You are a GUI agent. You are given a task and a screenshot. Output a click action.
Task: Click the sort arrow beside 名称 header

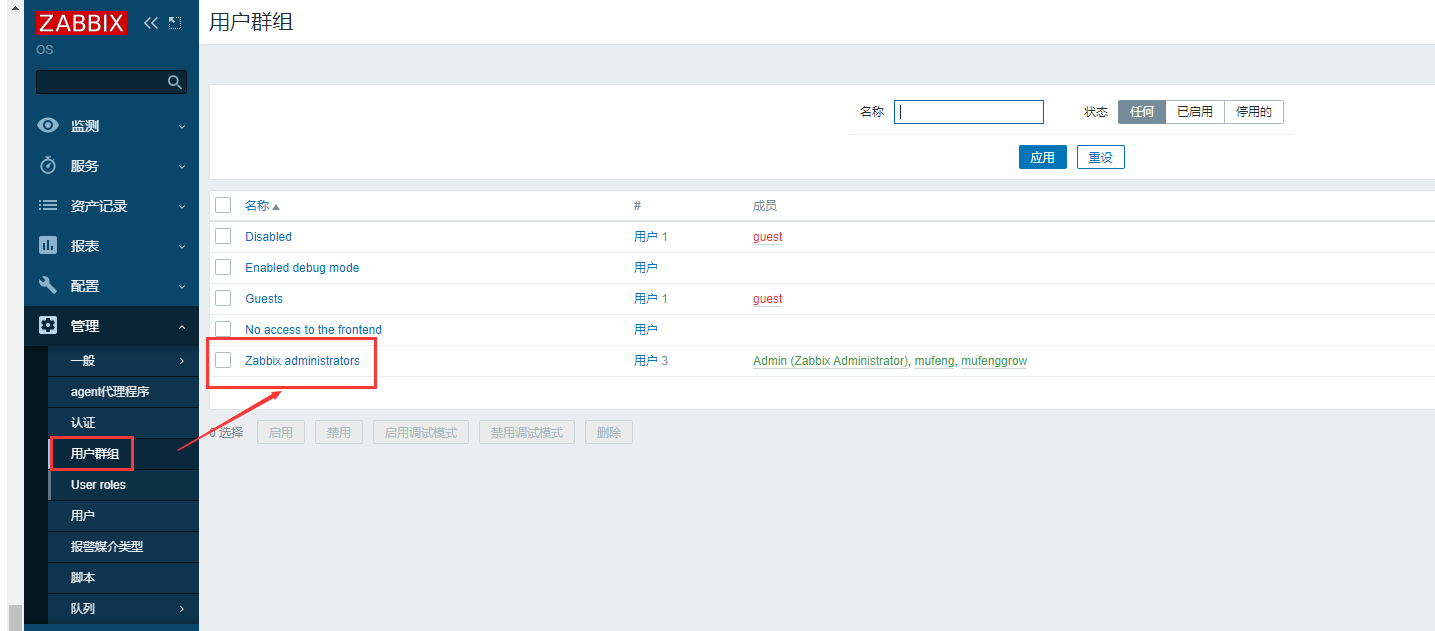pos(276,207)
